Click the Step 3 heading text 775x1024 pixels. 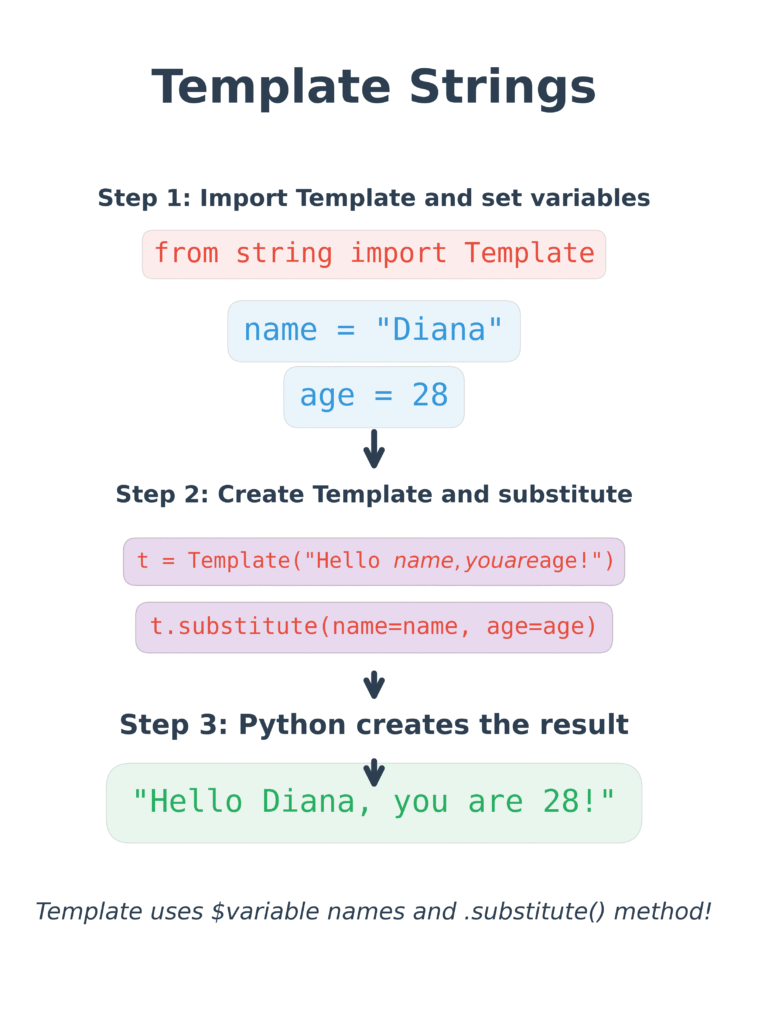(x=373, y=725)
